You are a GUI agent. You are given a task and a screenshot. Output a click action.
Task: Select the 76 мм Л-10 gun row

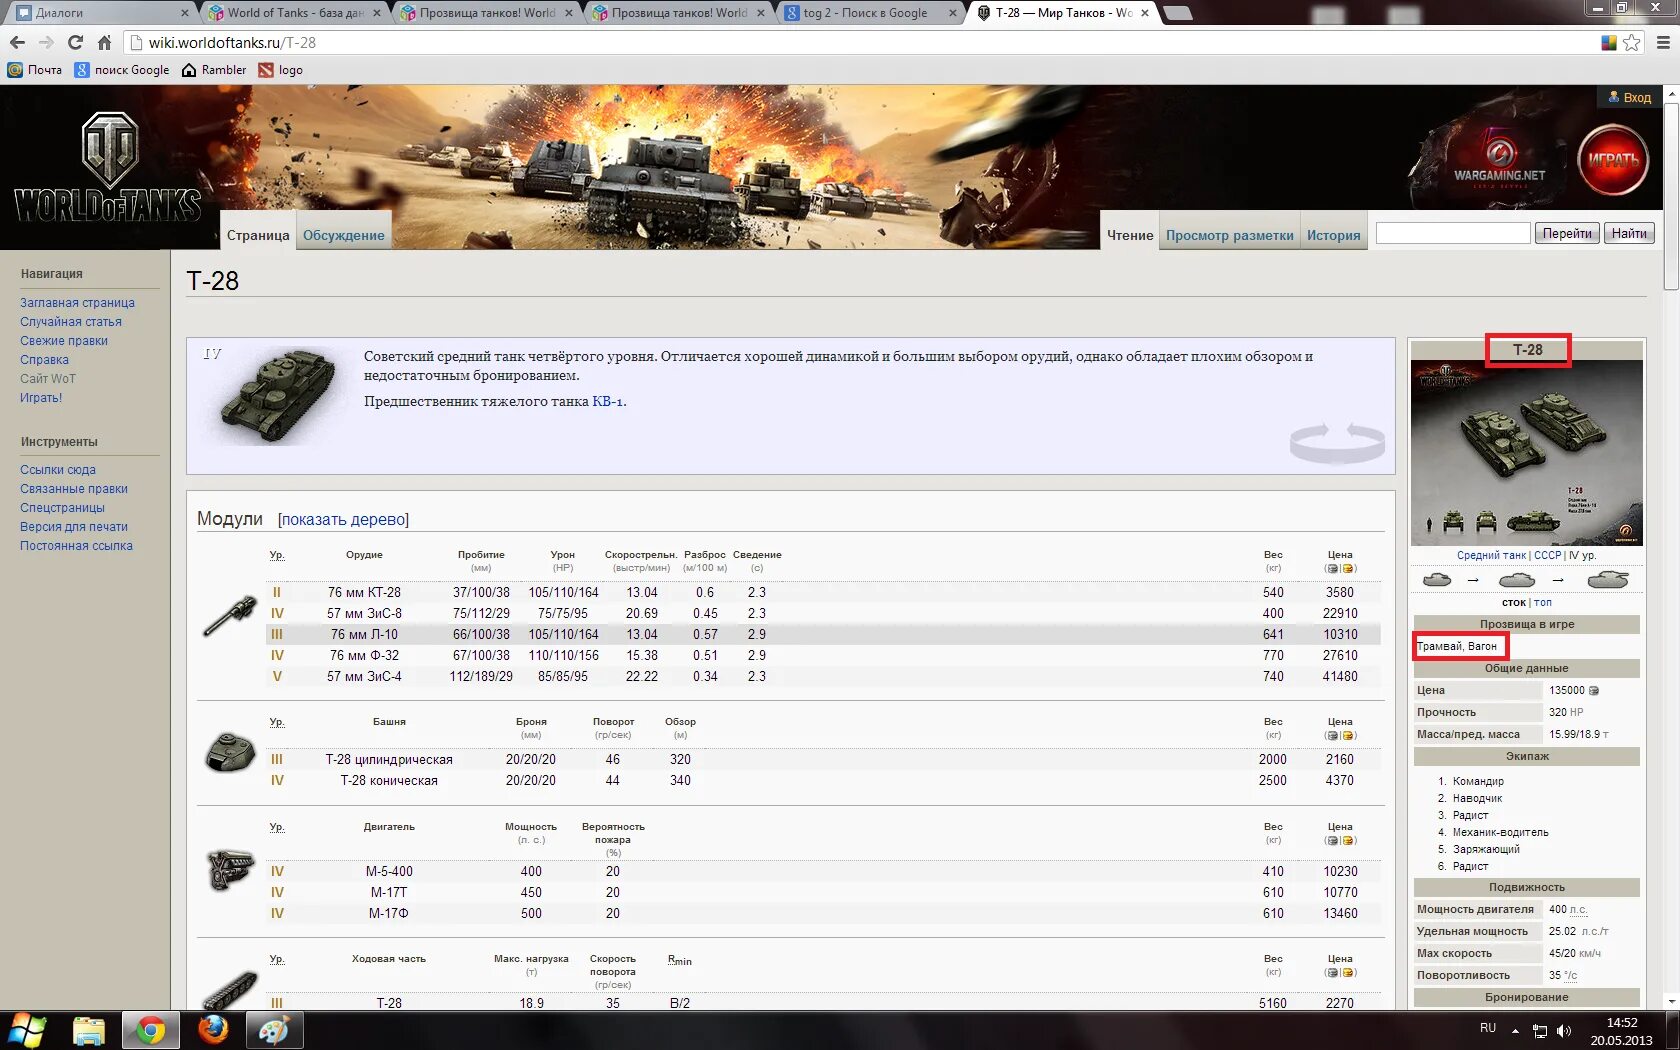coord(824,634)
